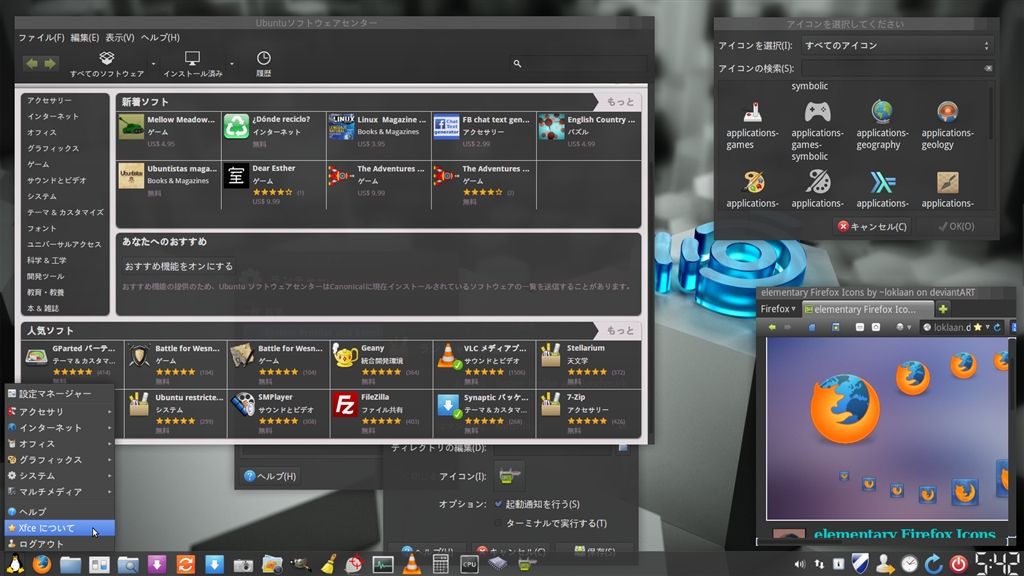This screenshot has width=1024, height=576.
Task: Click the もっと button for 新着ソフト
Action: [619, 102]
